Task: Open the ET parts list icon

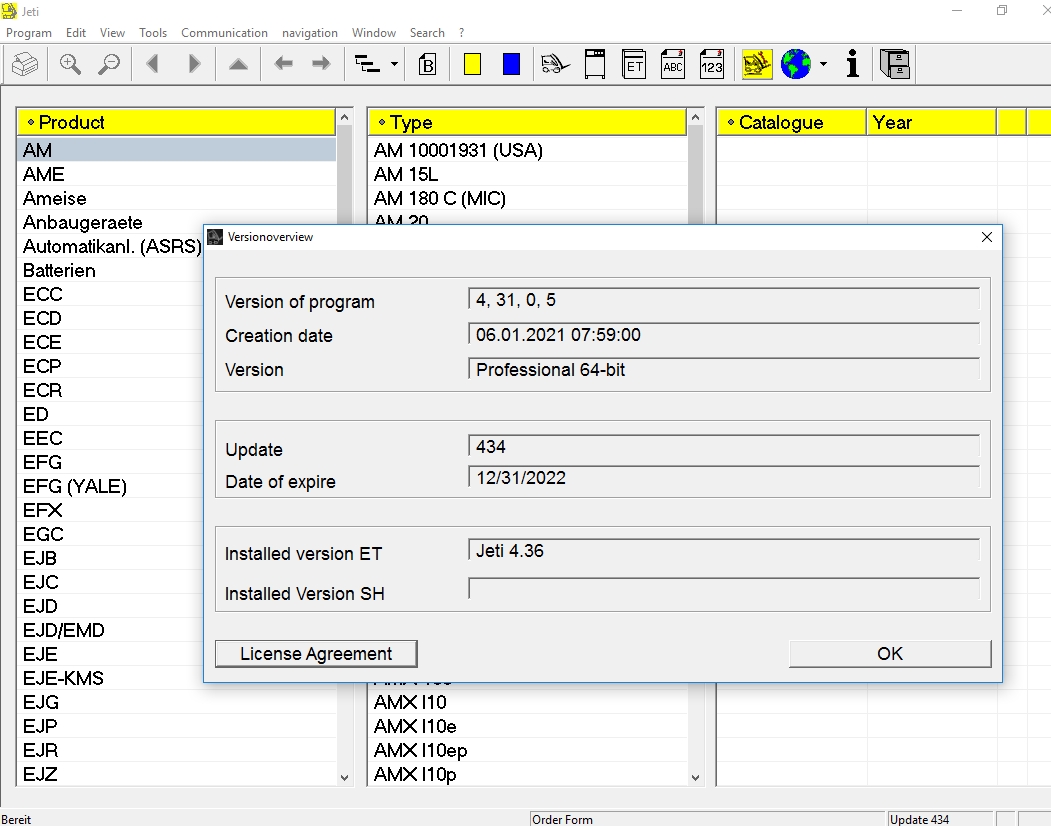Action: tap(634, 64)
